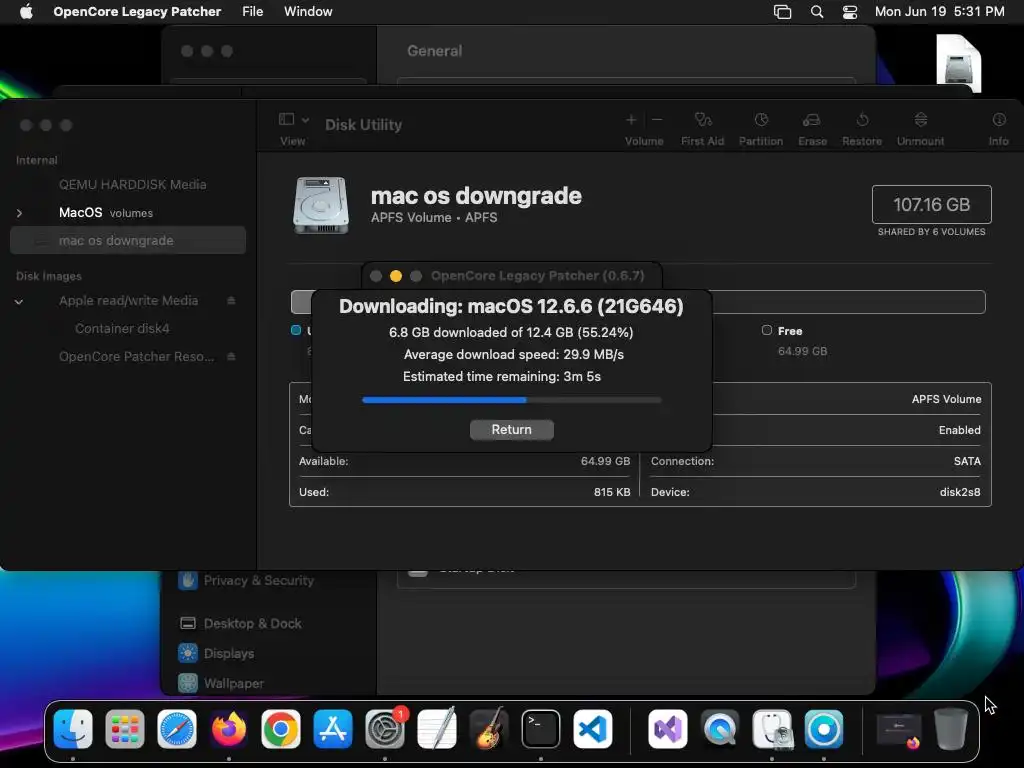The height and width of the screenshot is (768, 1024).
Task: Open Control Center in menu bar
Action: point(850,12)
